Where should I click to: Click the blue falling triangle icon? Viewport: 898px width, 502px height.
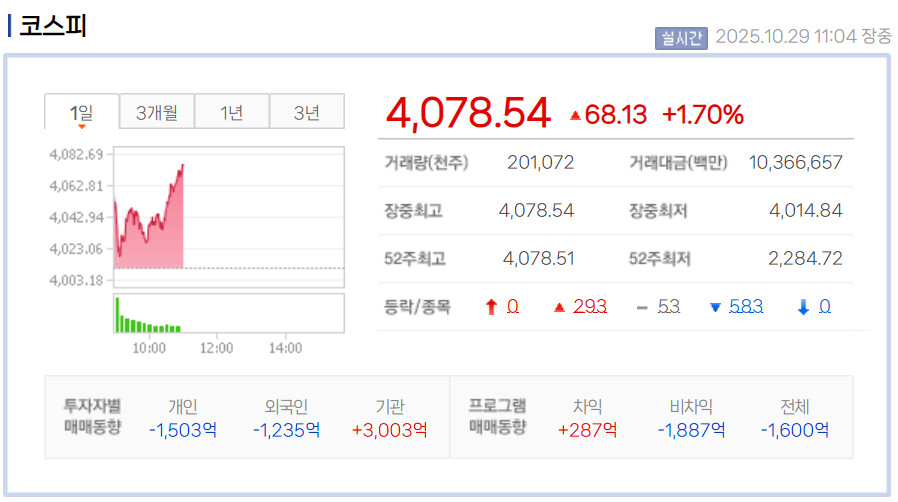coord(715,308)
